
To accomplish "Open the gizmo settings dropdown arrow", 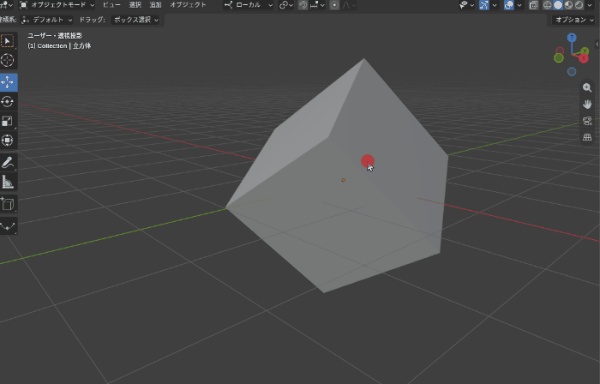I will click(x=495, y=5).
